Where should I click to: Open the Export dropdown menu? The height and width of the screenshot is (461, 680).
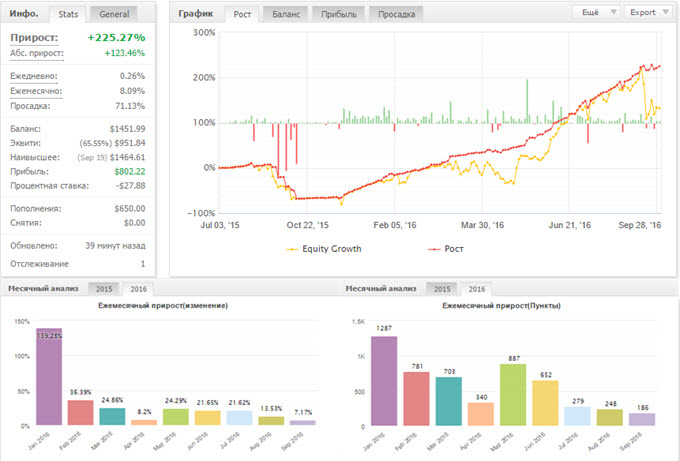point(648,12)
